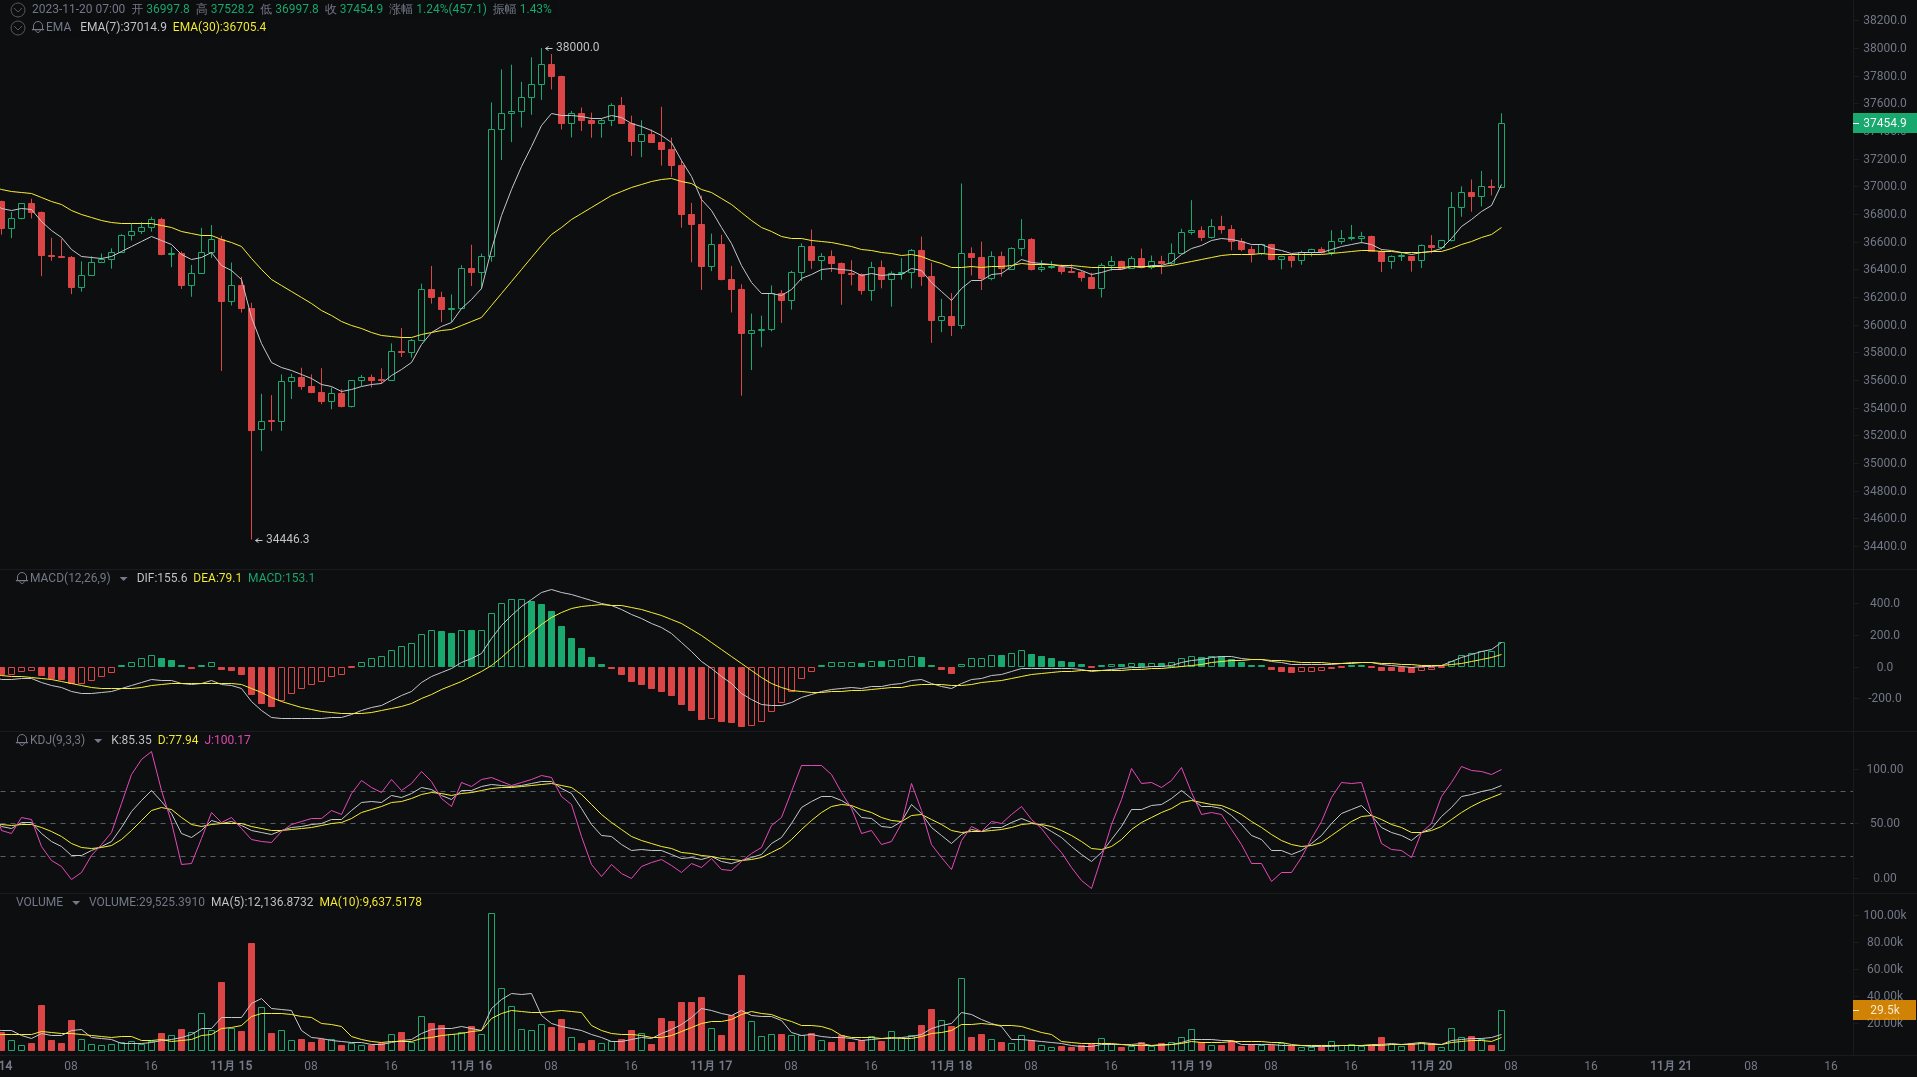Set alert via EMA bell icon
1917x1077 pixels.
38,27
